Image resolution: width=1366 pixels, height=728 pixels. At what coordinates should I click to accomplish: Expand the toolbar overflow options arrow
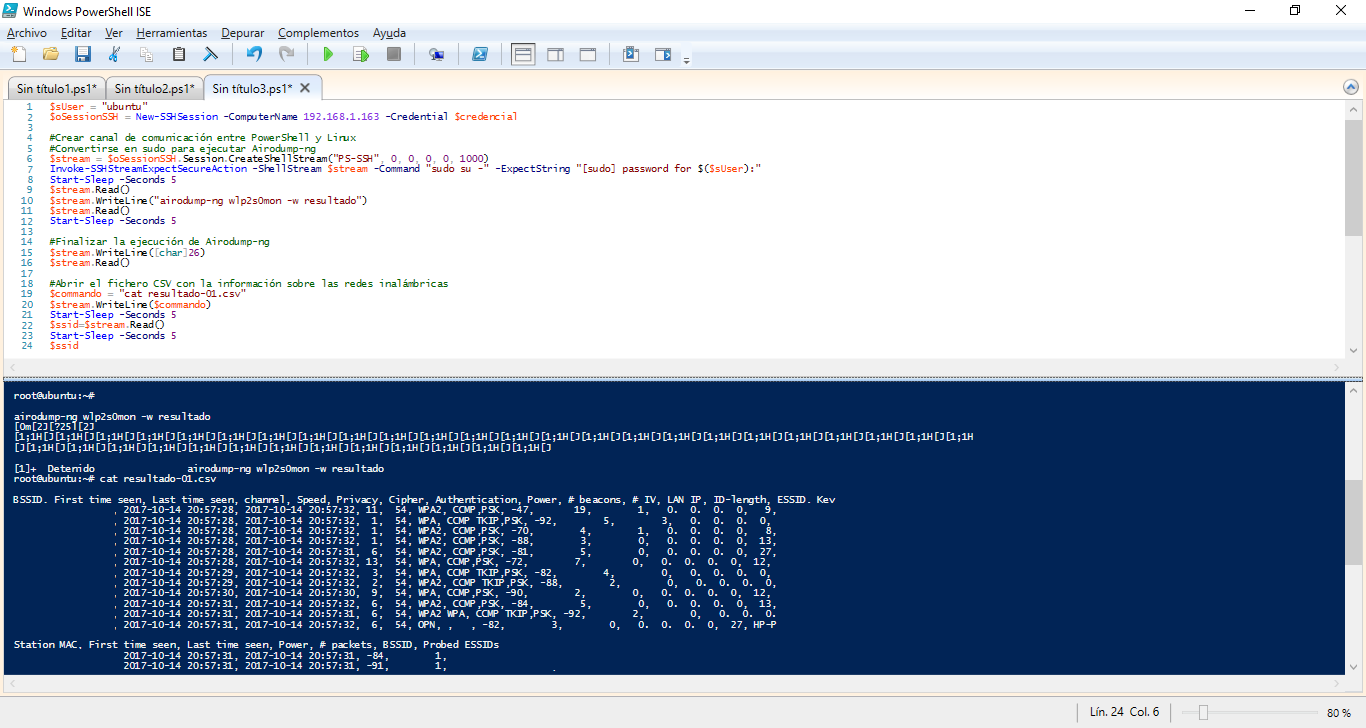click(686, 60)
